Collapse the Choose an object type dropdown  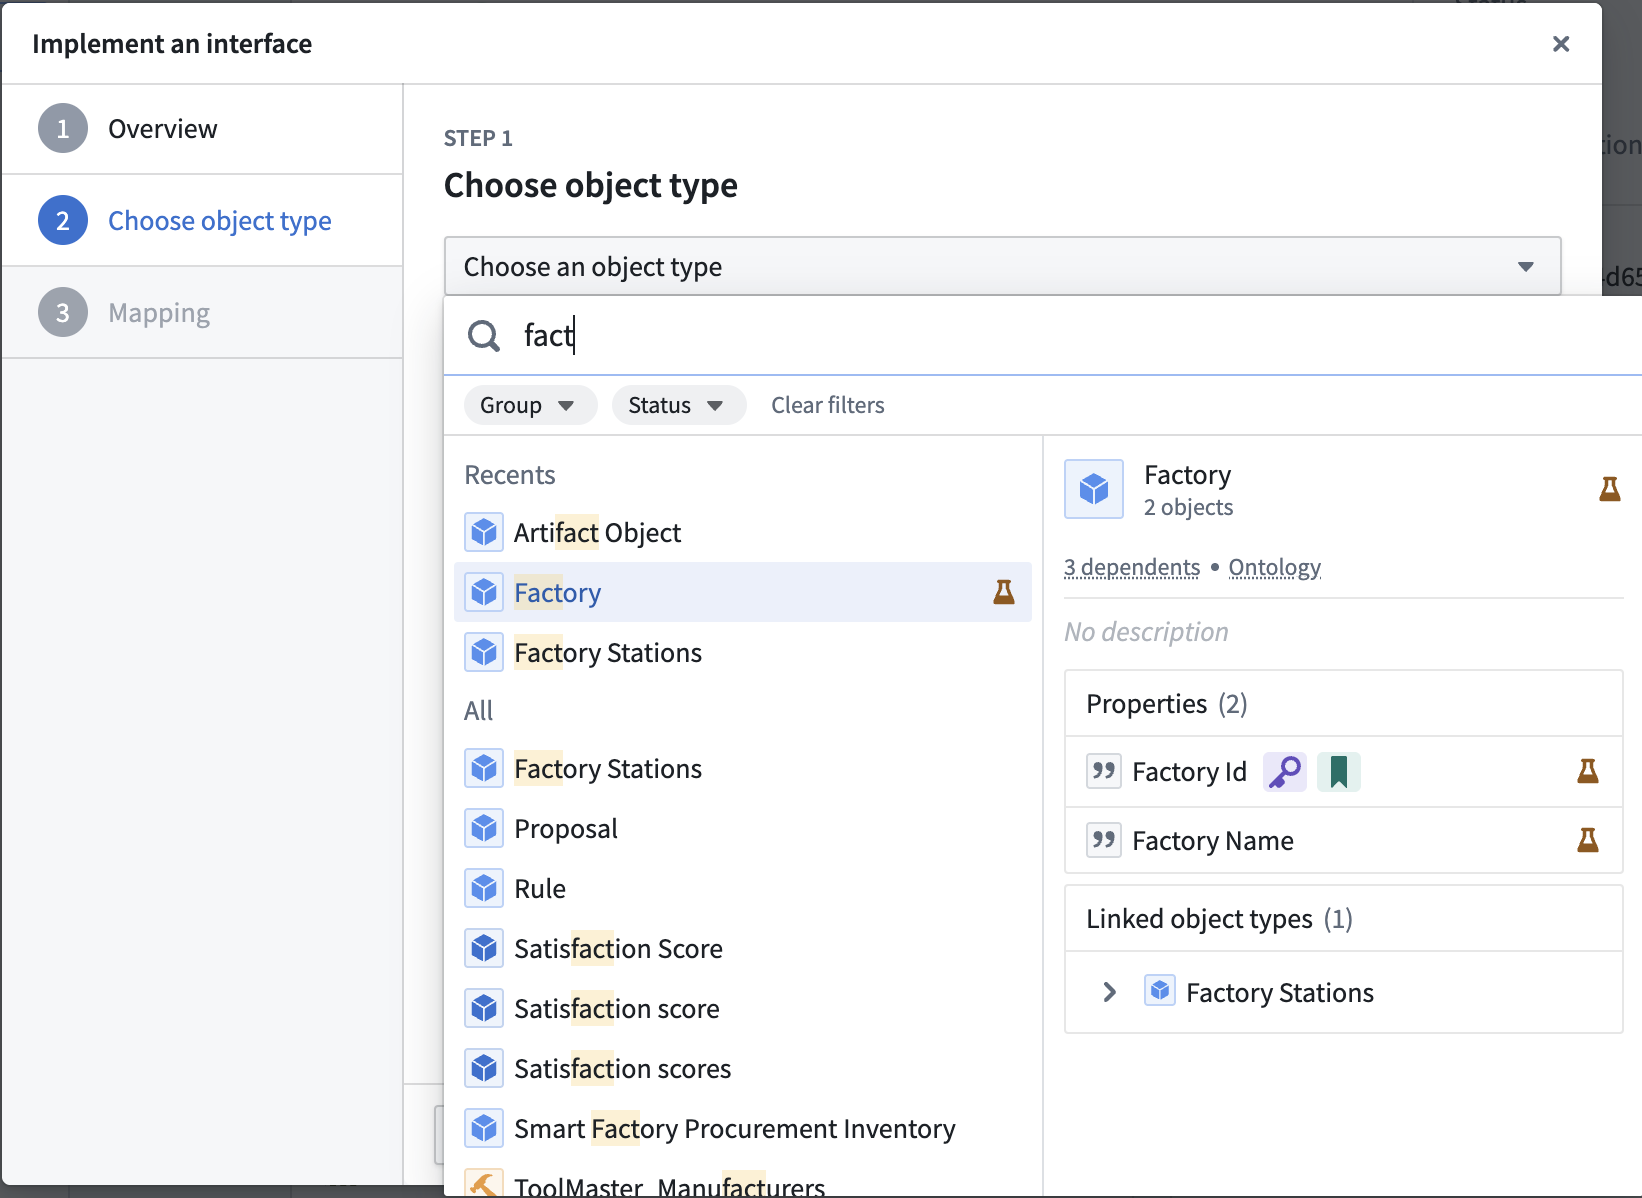pos(1525,267)
